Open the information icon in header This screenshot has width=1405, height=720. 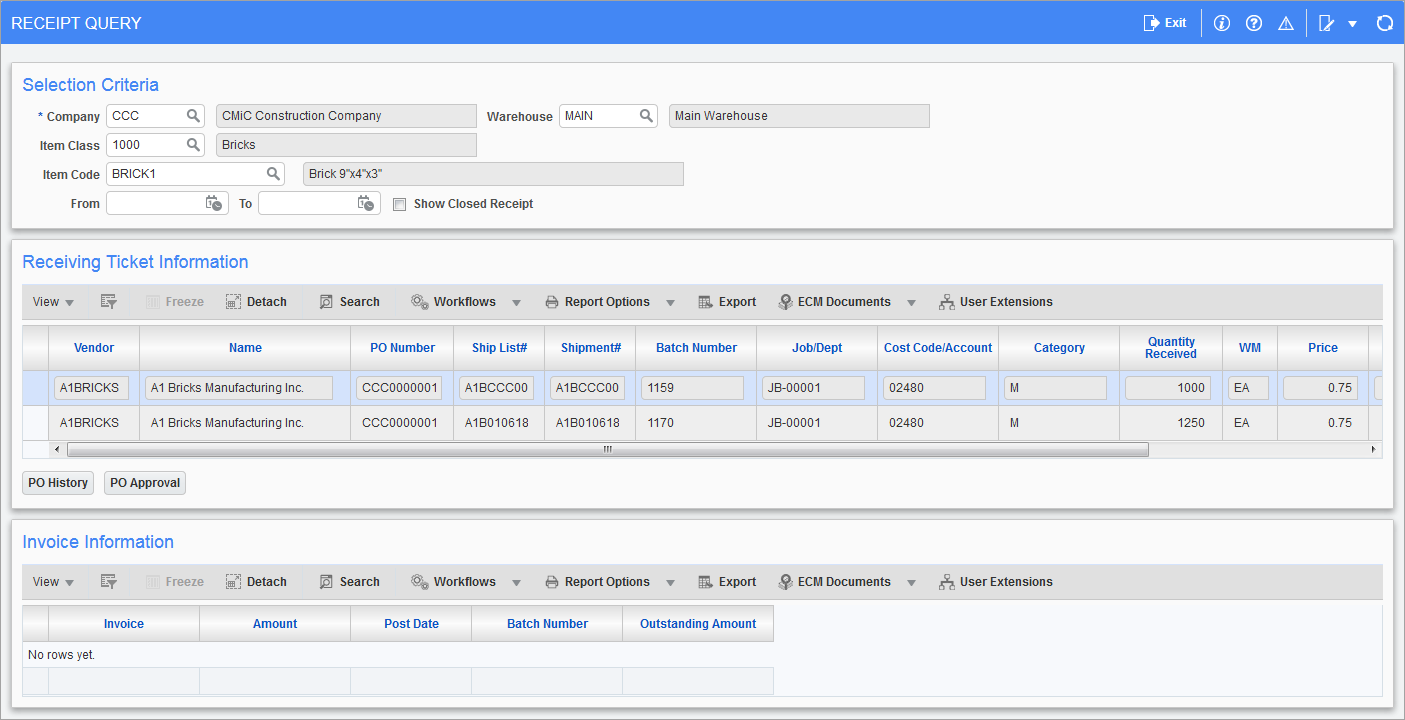[x=1221, y=23]
